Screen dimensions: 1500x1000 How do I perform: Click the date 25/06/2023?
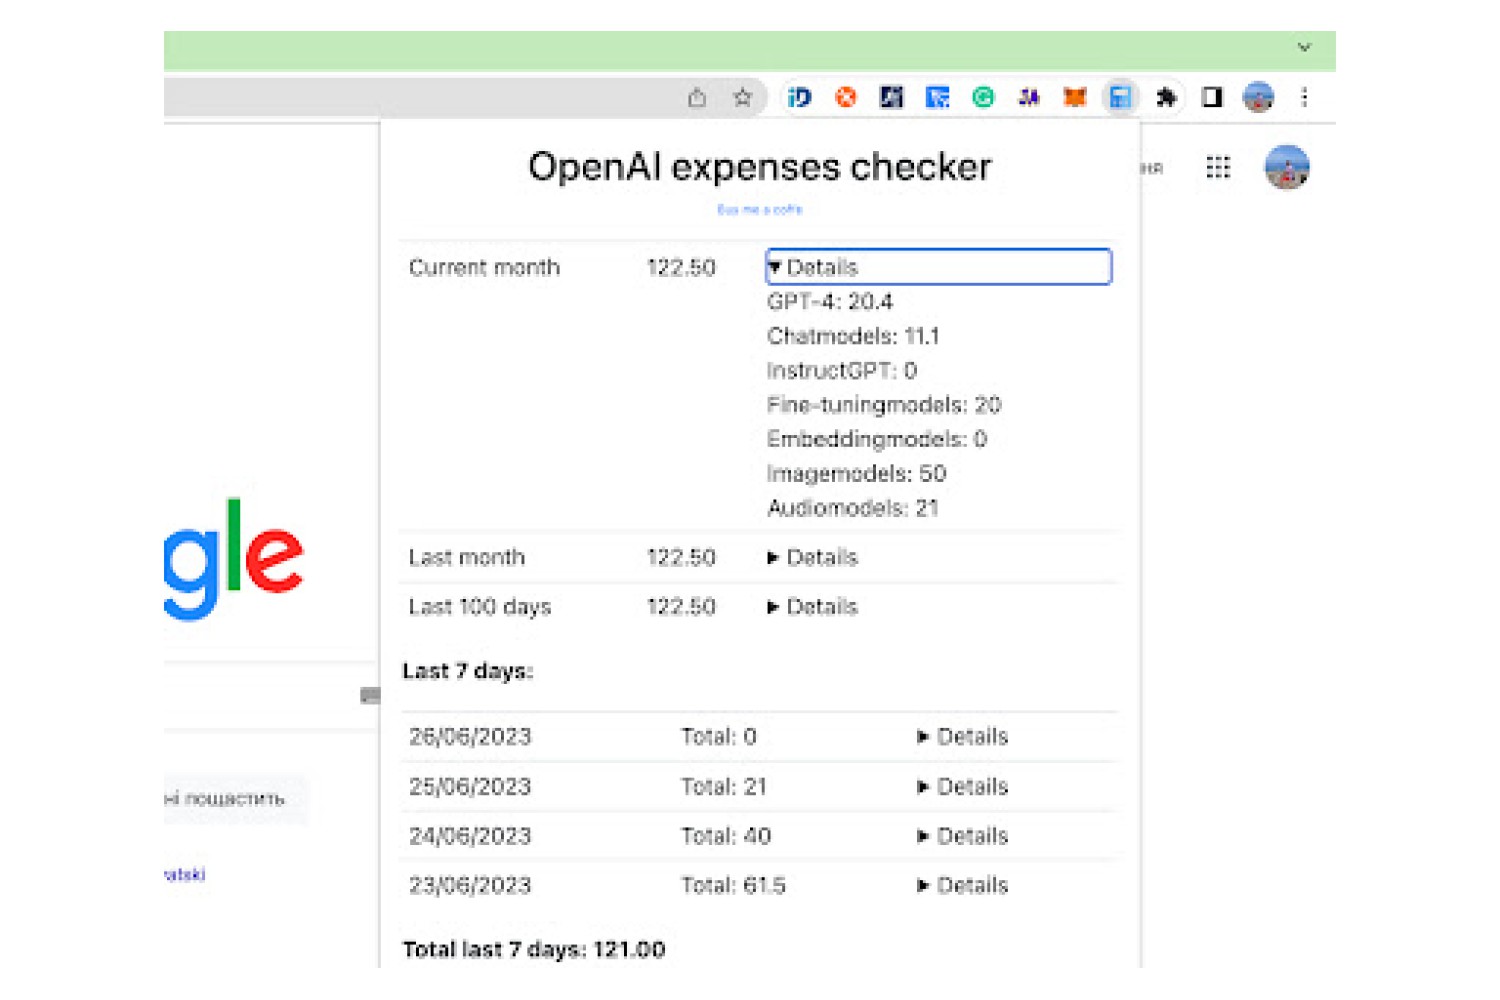470,787
